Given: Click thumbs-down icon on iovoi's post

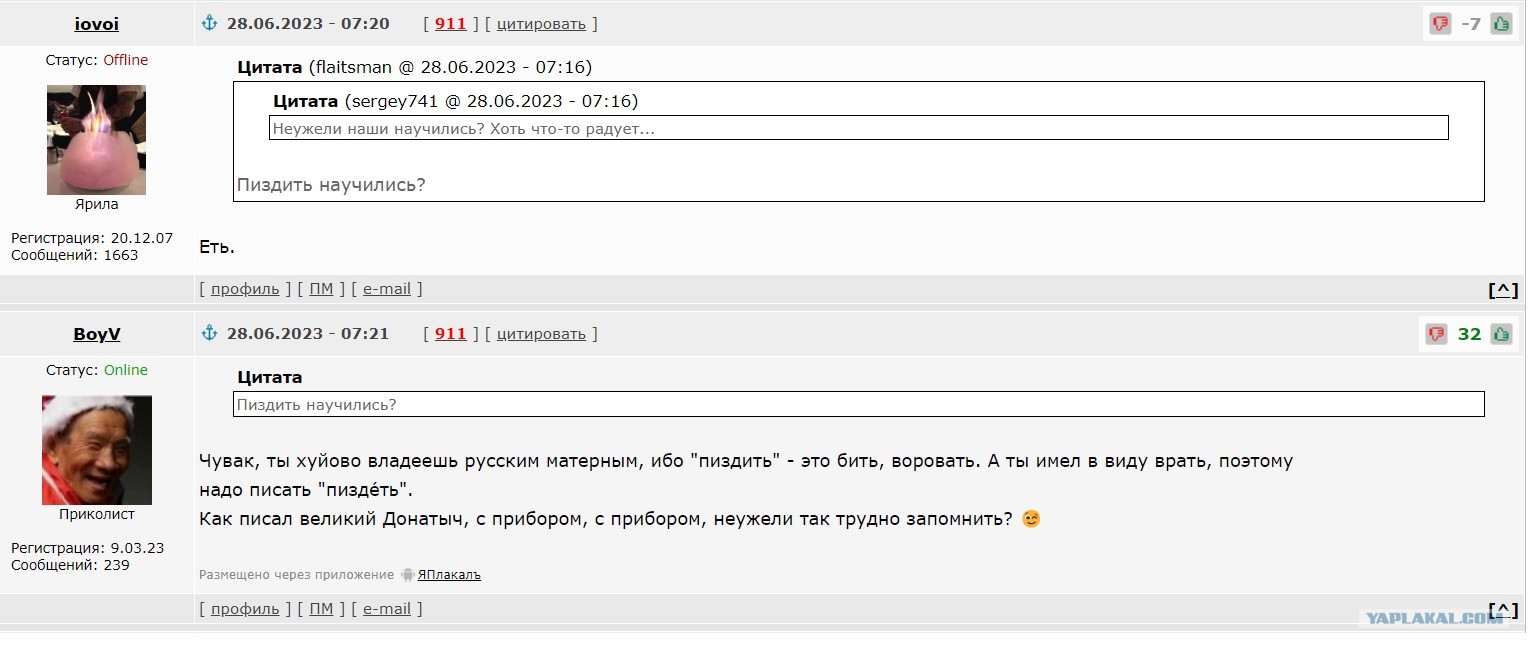Looking at the screenshot, I should pos(1440,24).
